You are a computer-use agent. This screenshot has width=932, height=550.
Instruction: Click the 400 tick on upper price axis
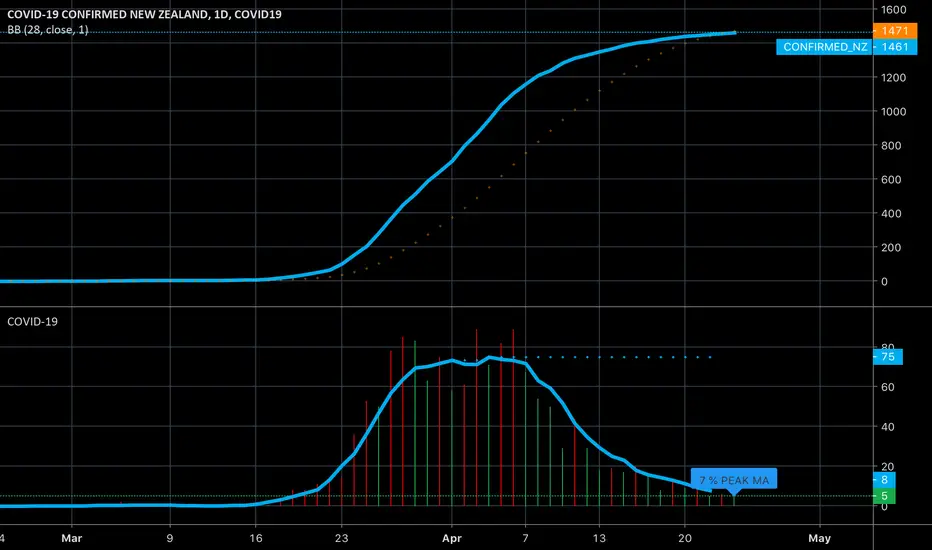pyautogui.click(x=891, y=213)
